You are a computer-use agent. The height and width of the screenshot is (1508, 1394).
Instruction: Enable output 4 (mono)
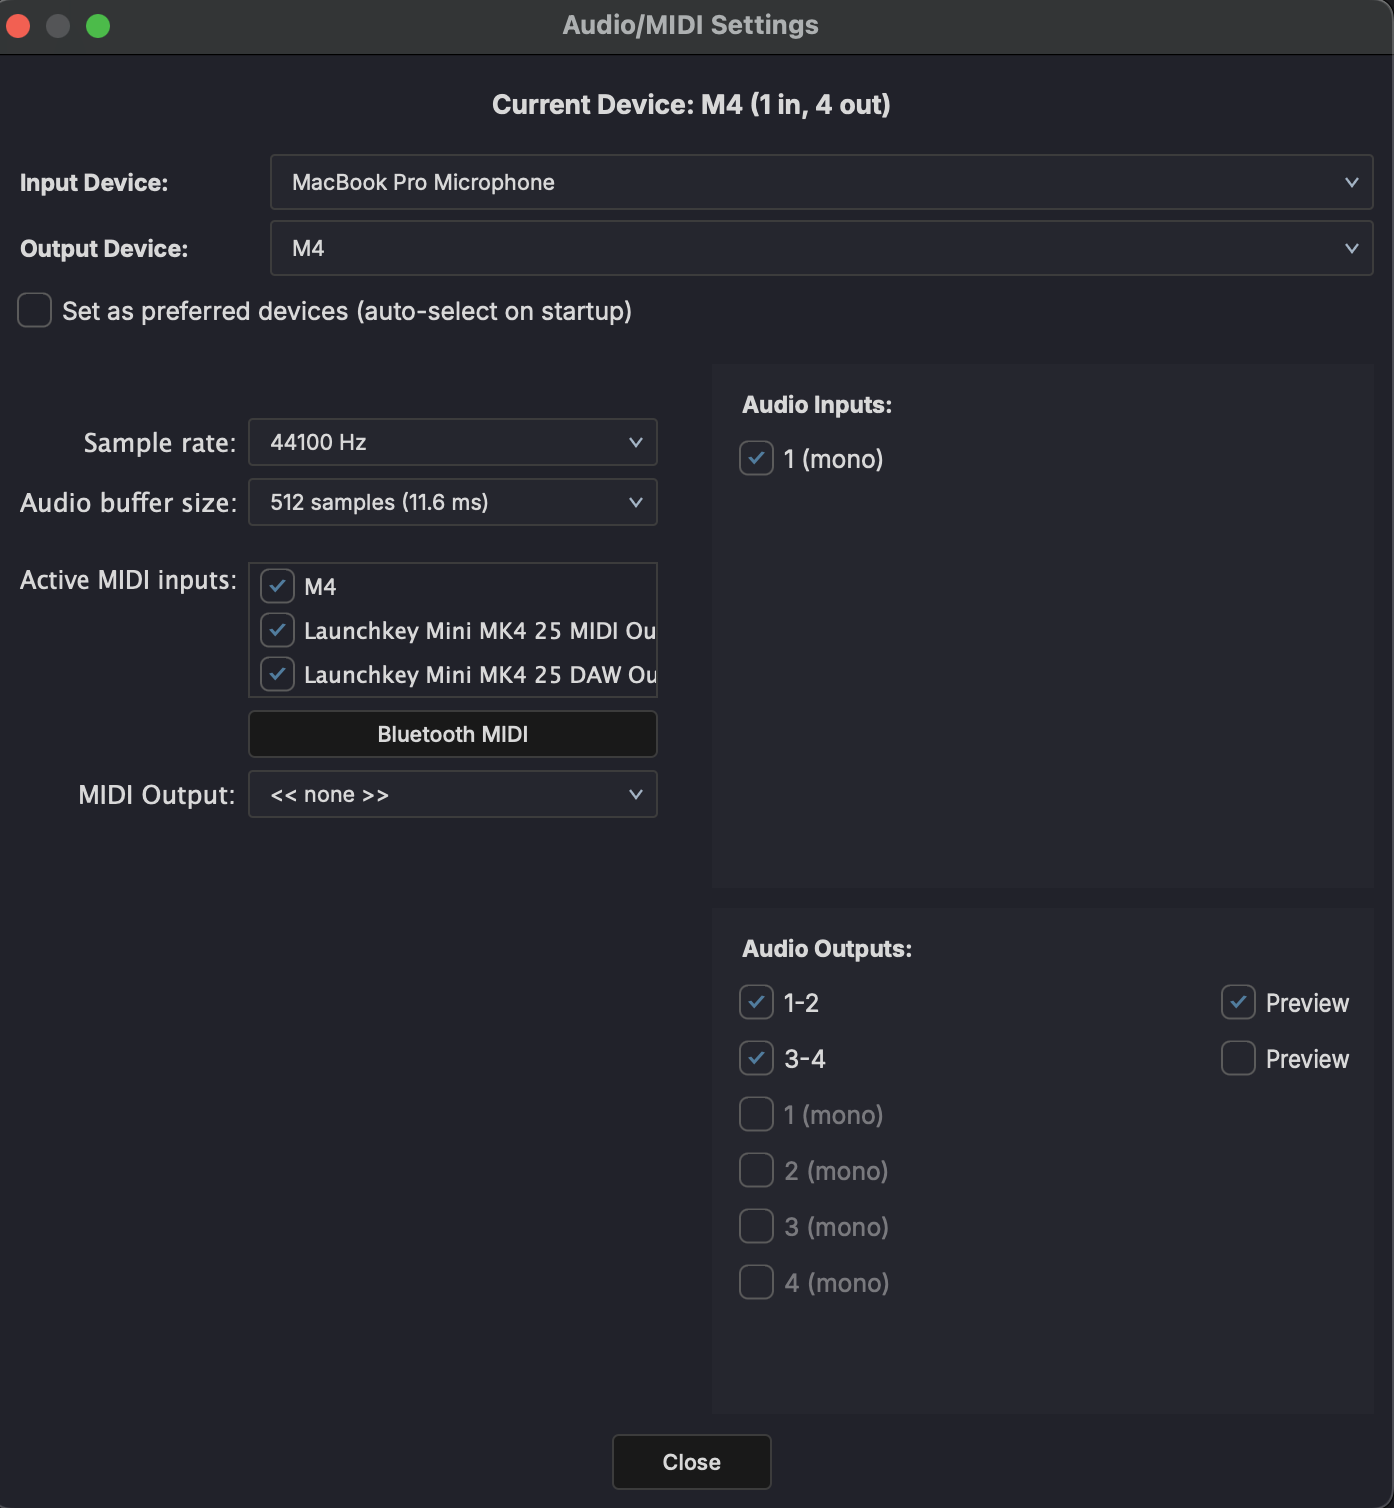point(756,1281)
